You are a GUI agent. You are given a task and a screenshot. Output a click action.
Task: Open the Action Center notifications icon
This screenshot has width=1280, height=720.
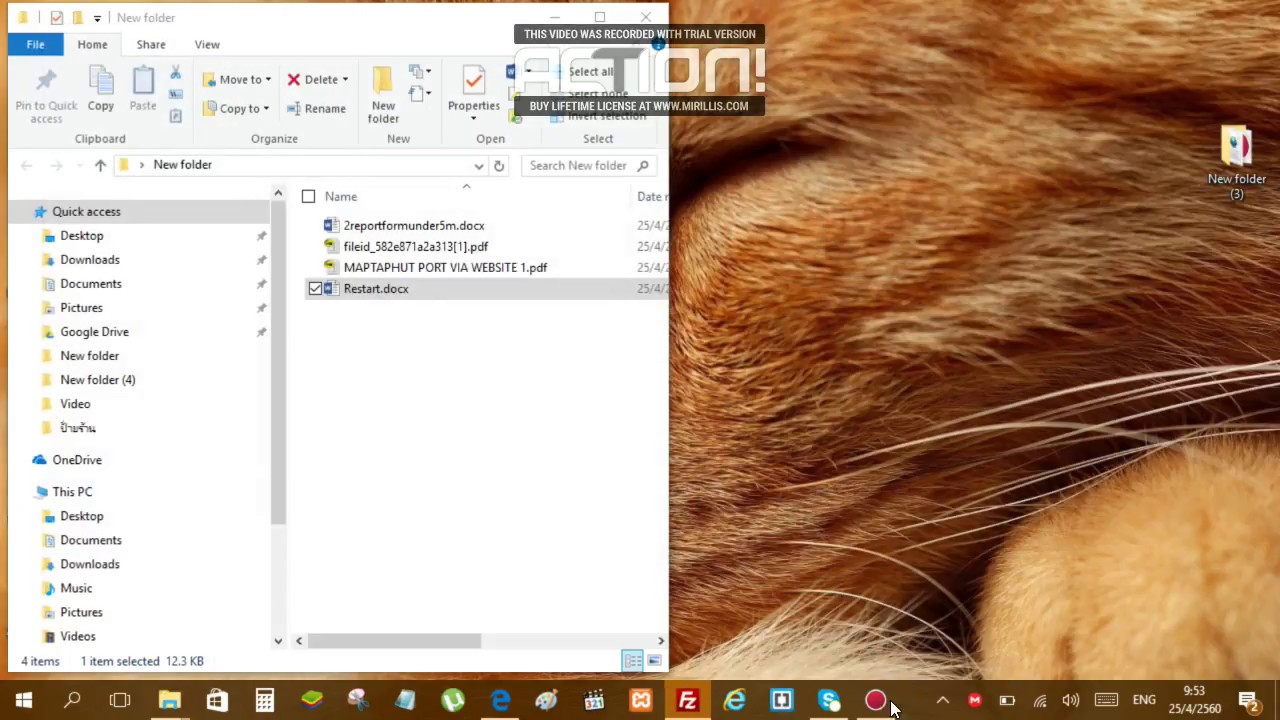[1249, 700]
